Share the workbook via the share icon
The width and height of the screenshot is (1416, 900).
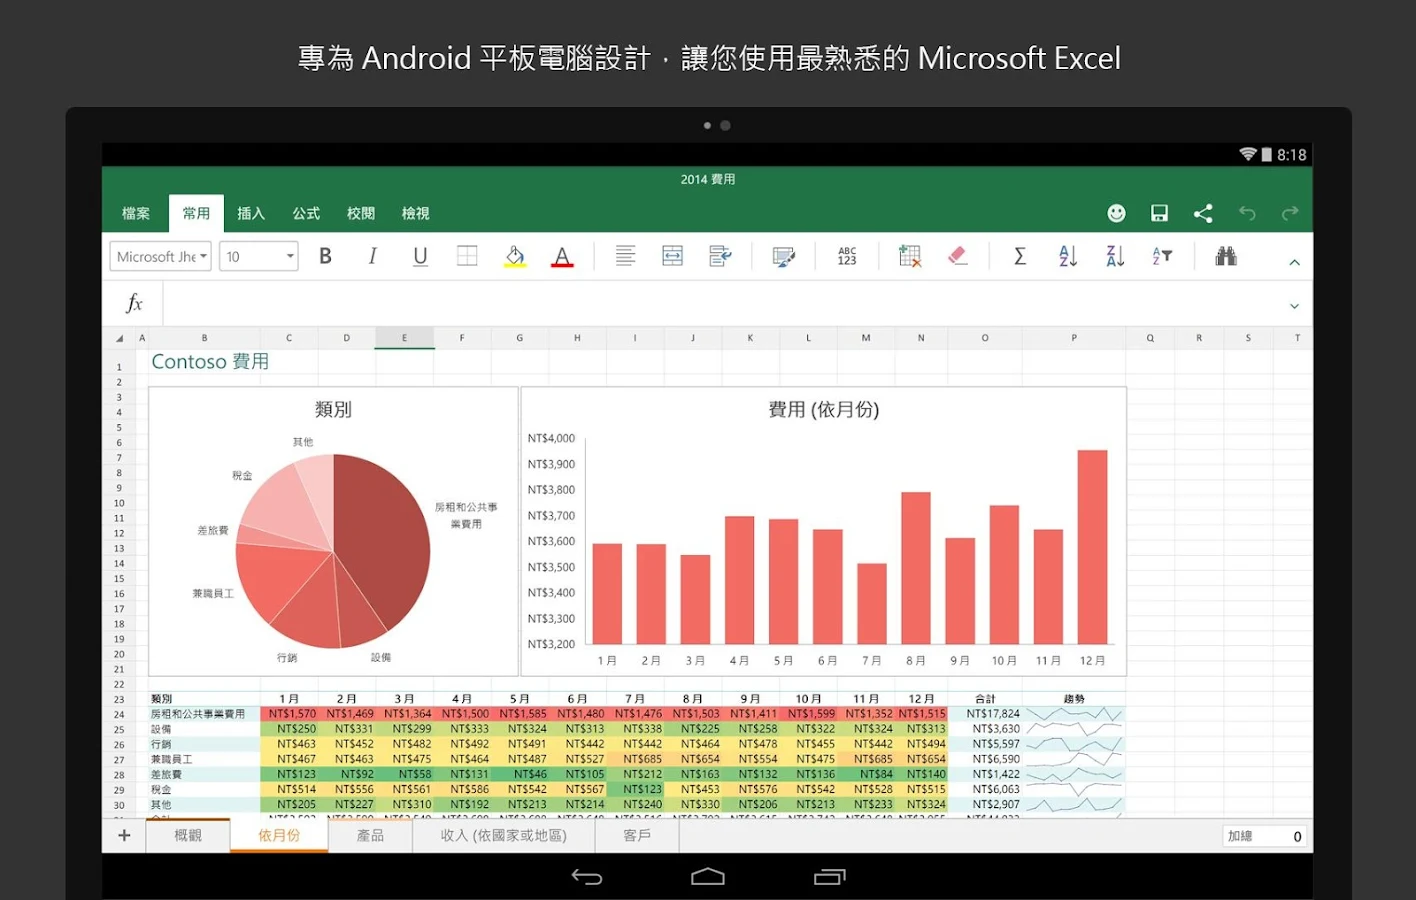[x=1203, y=213]
